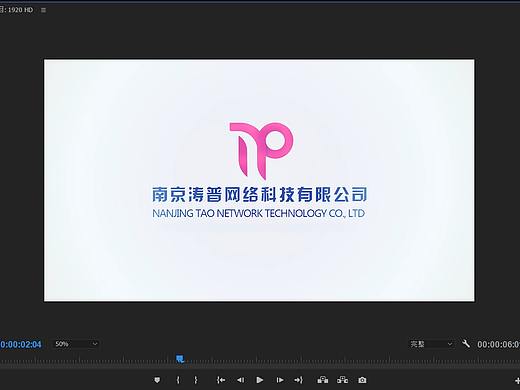This screenshot has width=520, height=390.
Task: Click the duration timecode 00:00:06
Action: pos(498,344)
